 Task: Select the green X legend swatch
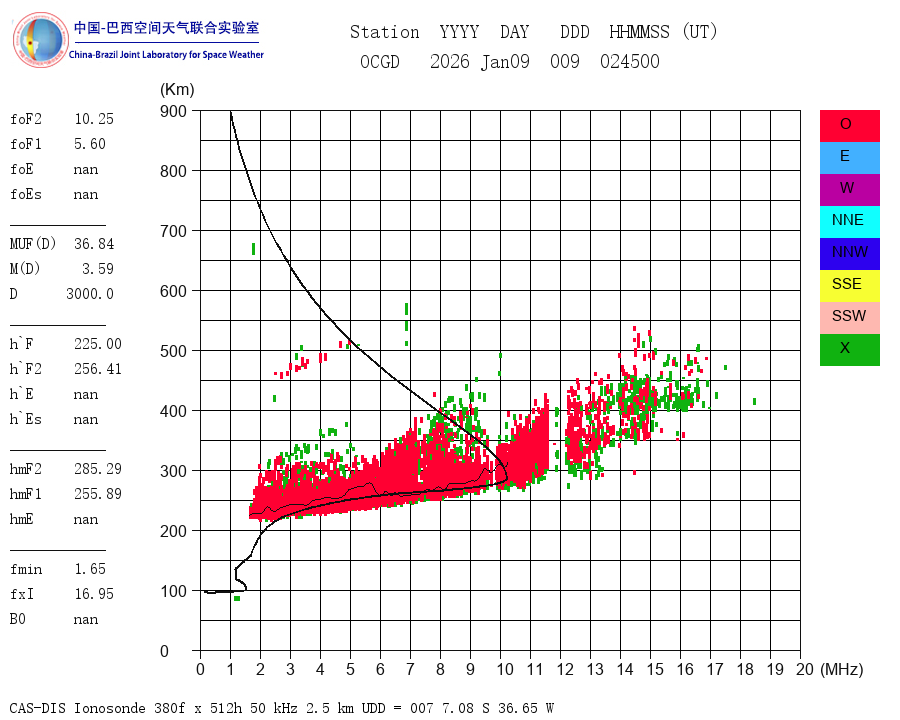tap(849, 350)
